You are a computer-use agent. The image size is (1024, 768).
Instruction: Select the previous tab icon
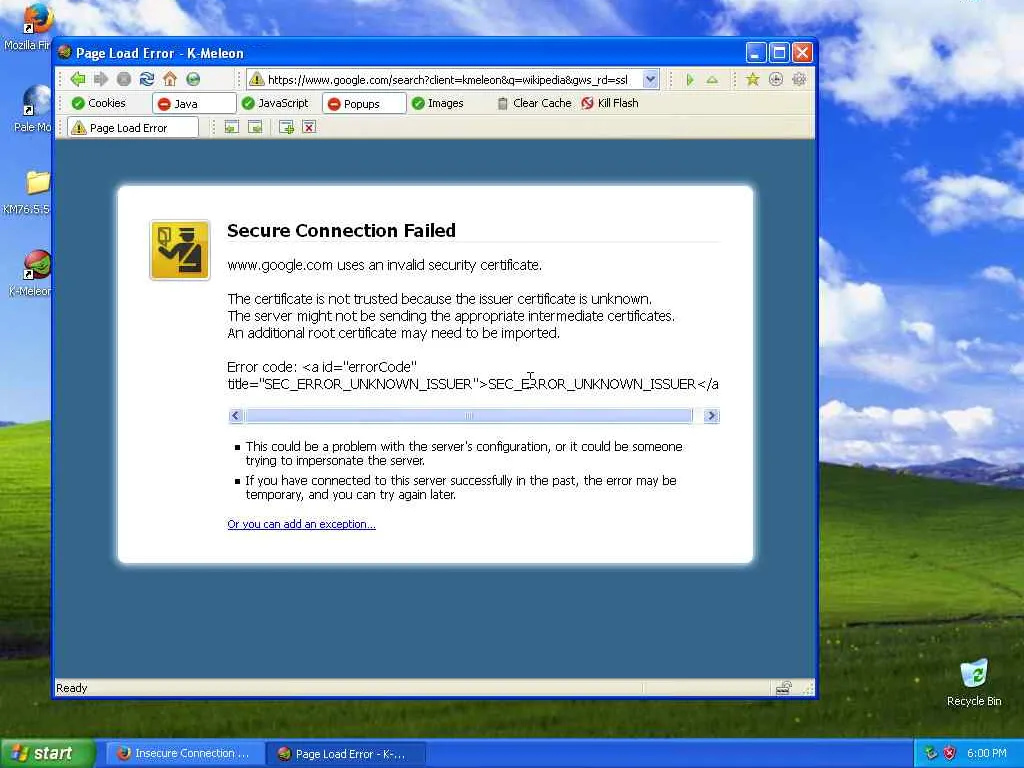[x=231, y=127]
